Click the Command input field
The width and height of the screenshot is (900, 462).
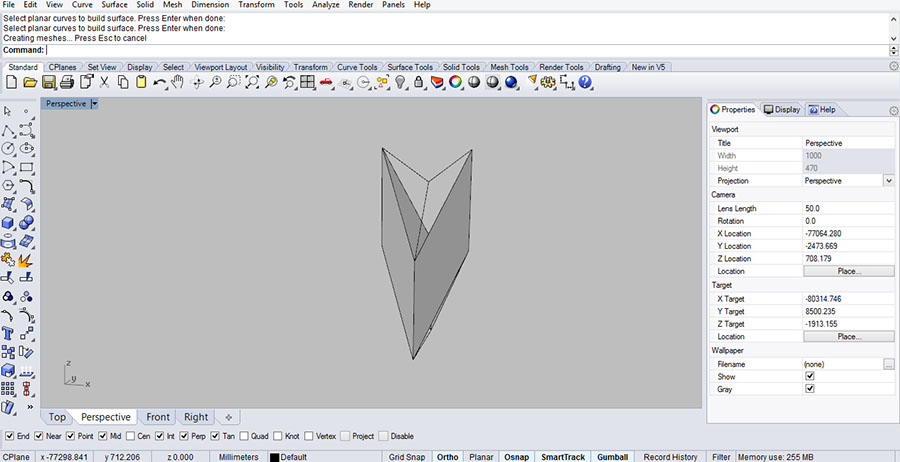[467, 51]
